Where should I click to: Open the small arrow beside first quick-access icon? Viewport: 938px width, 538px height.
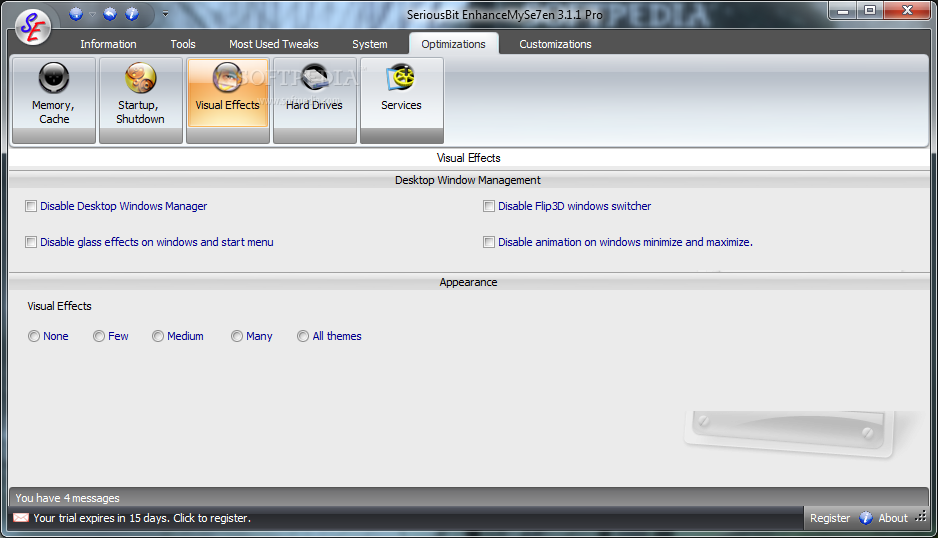[92, 14]
